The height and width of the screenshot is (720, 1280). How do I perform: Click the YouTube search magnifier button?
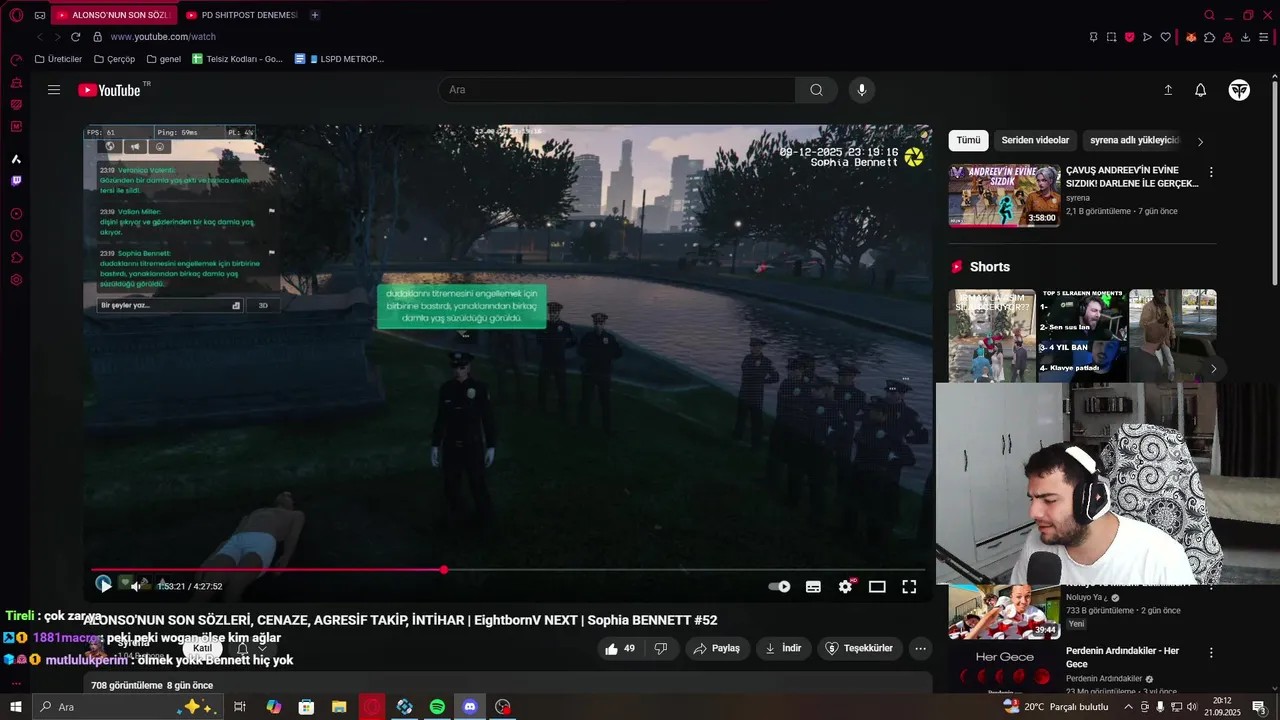pyautogui.click(x=817, y=90)
